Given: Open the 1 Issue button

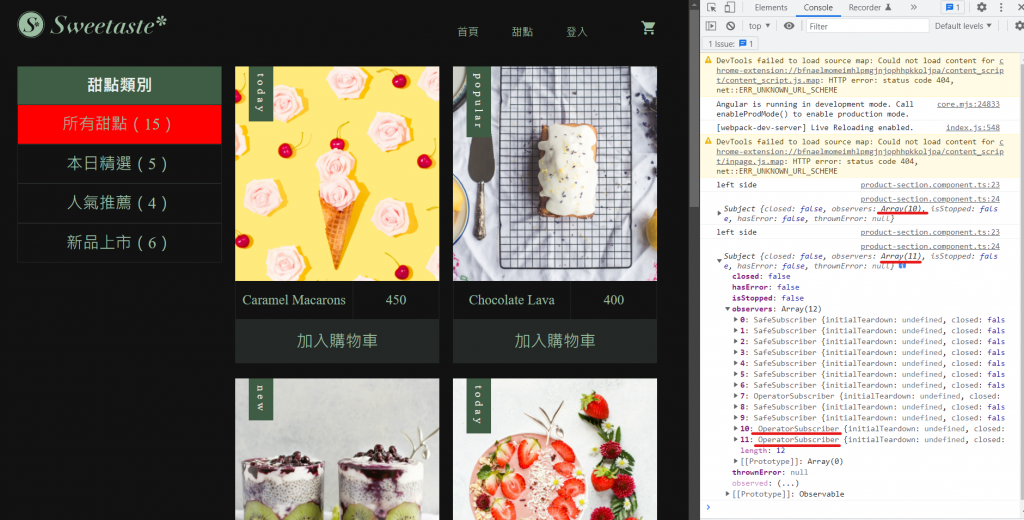Looking at the screenshot, I should click(x=731, y=44).
